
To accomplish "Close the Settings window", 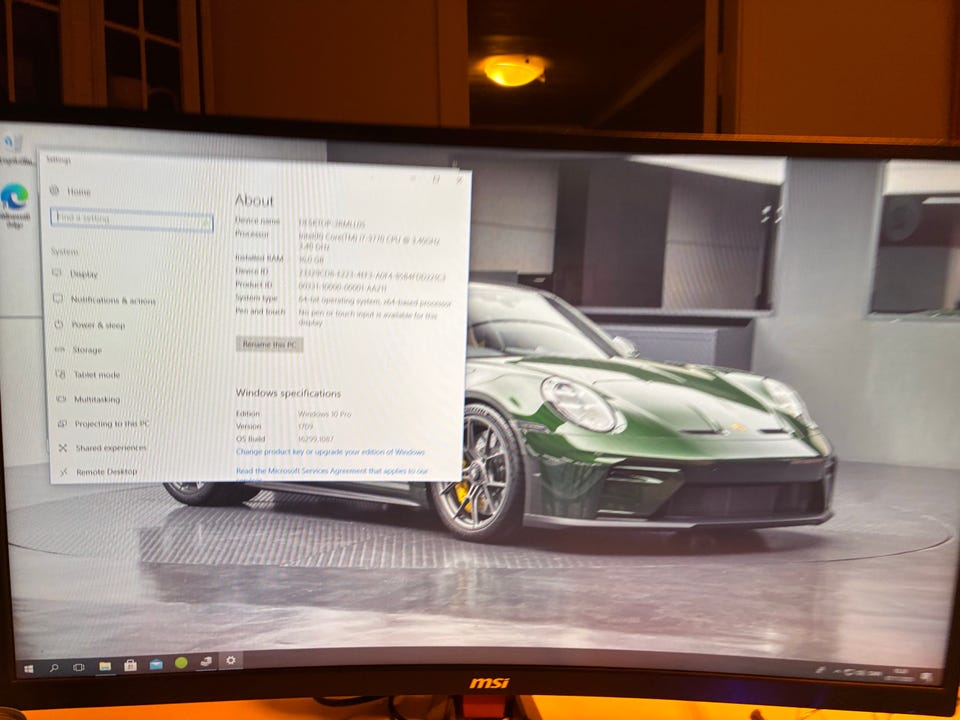I will 459,180.
